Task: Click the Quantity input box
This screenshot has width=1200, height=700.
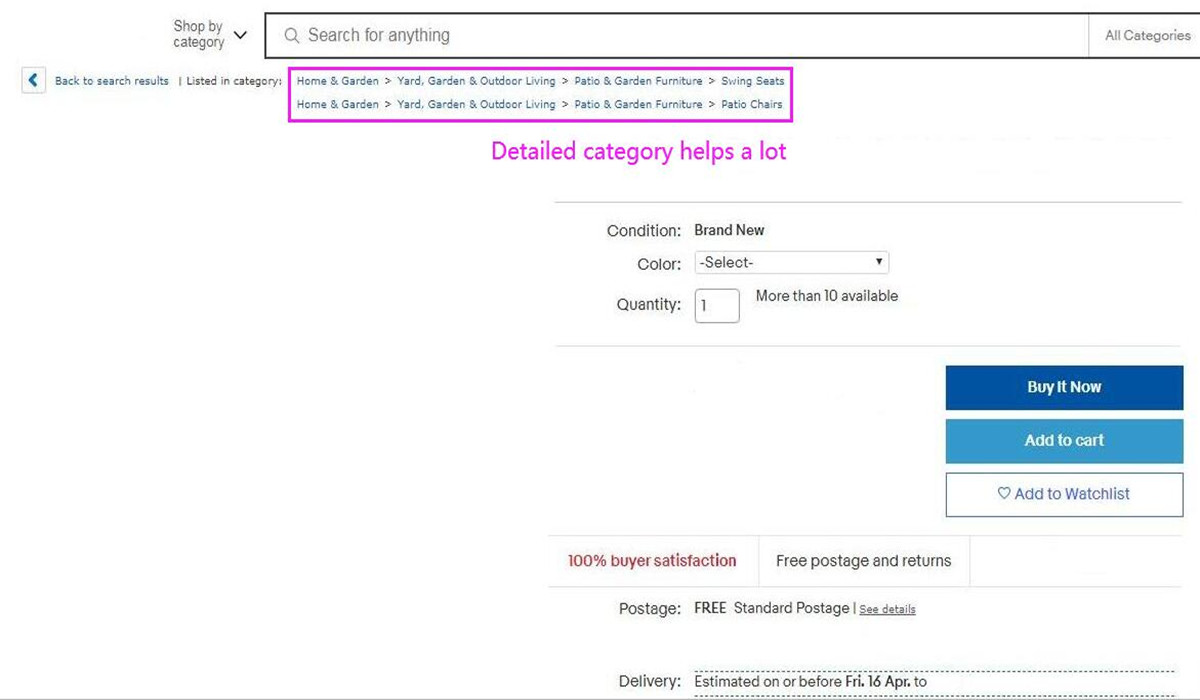Action: [717, 306]
